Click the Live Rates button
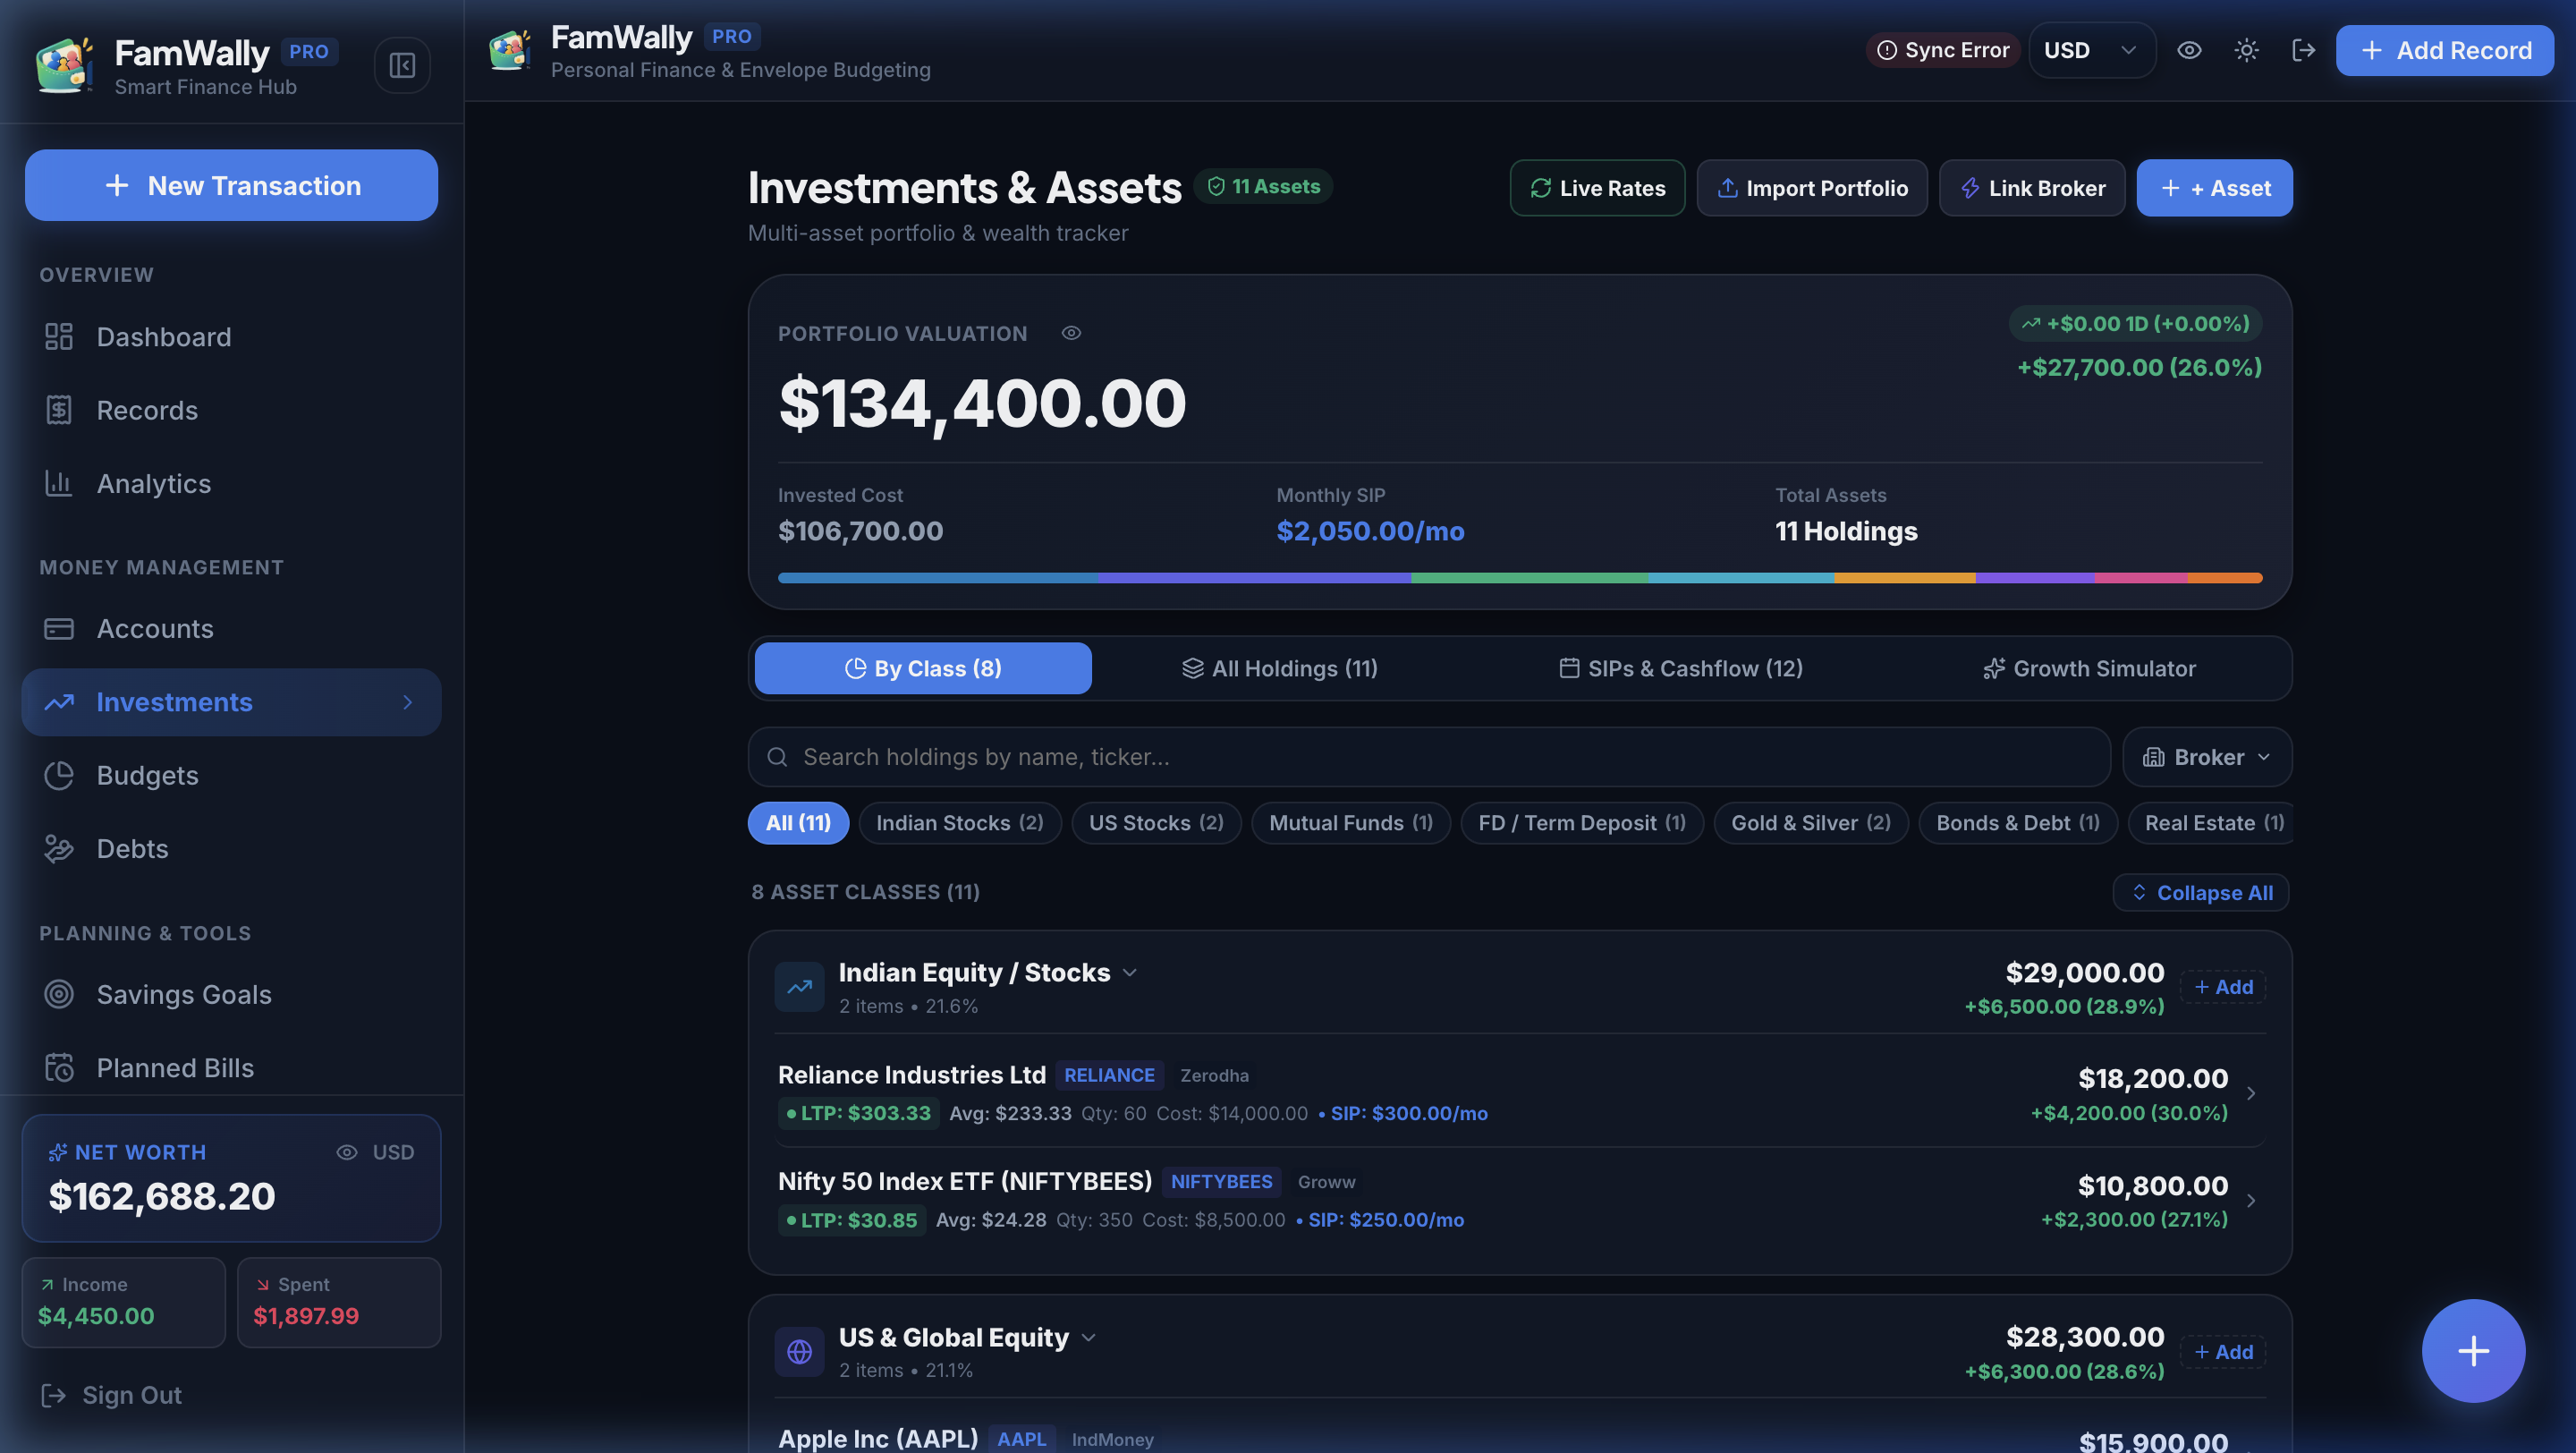This screenshot has height=1453, width=2576. coord(1597,188)
